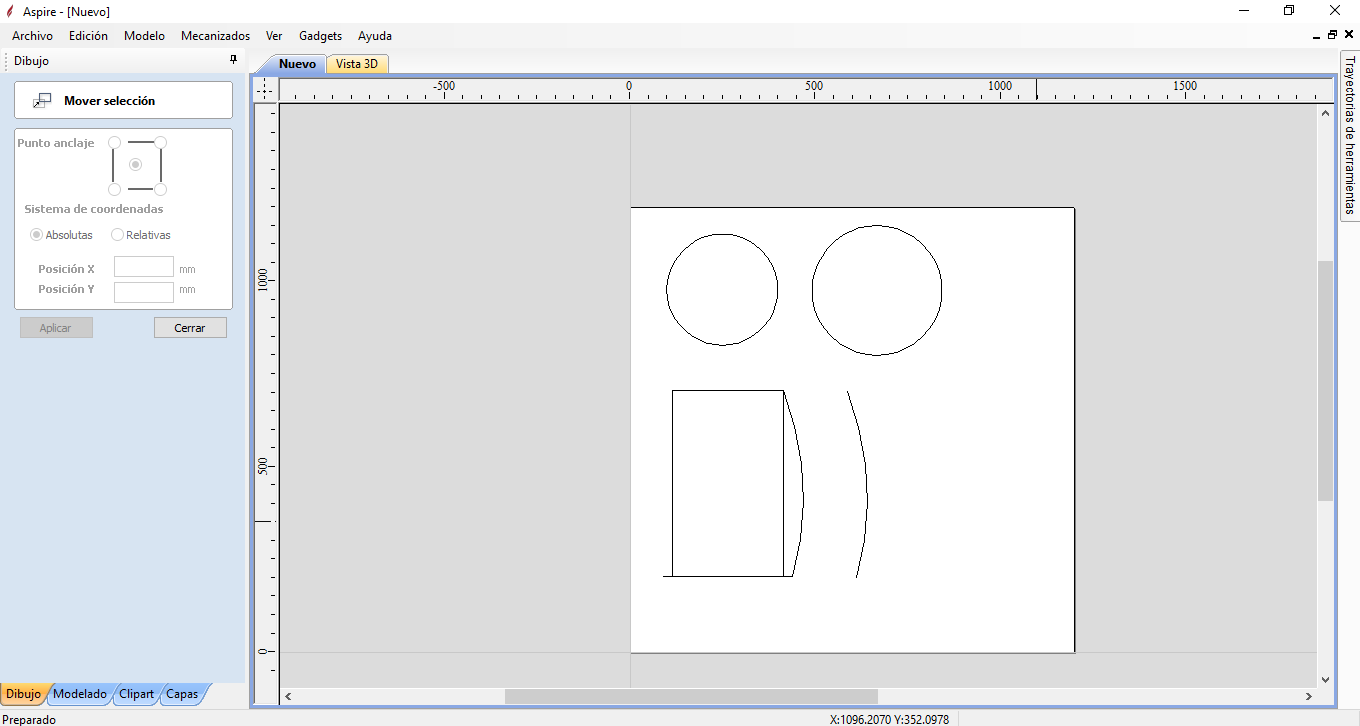This screenshot has height=726, width=1360.
Task: Open the Gadgets menu
Action: (320, 36)
